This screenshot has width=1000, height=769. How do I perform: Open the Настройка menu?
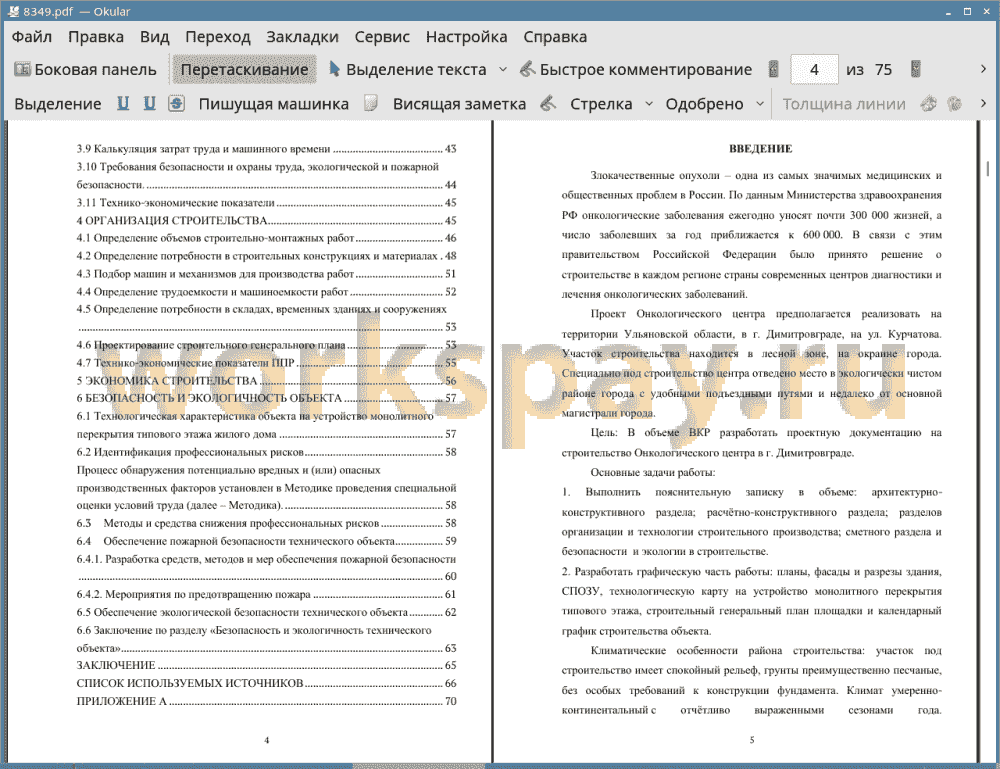pyautogui.click(x=466, y=37)
